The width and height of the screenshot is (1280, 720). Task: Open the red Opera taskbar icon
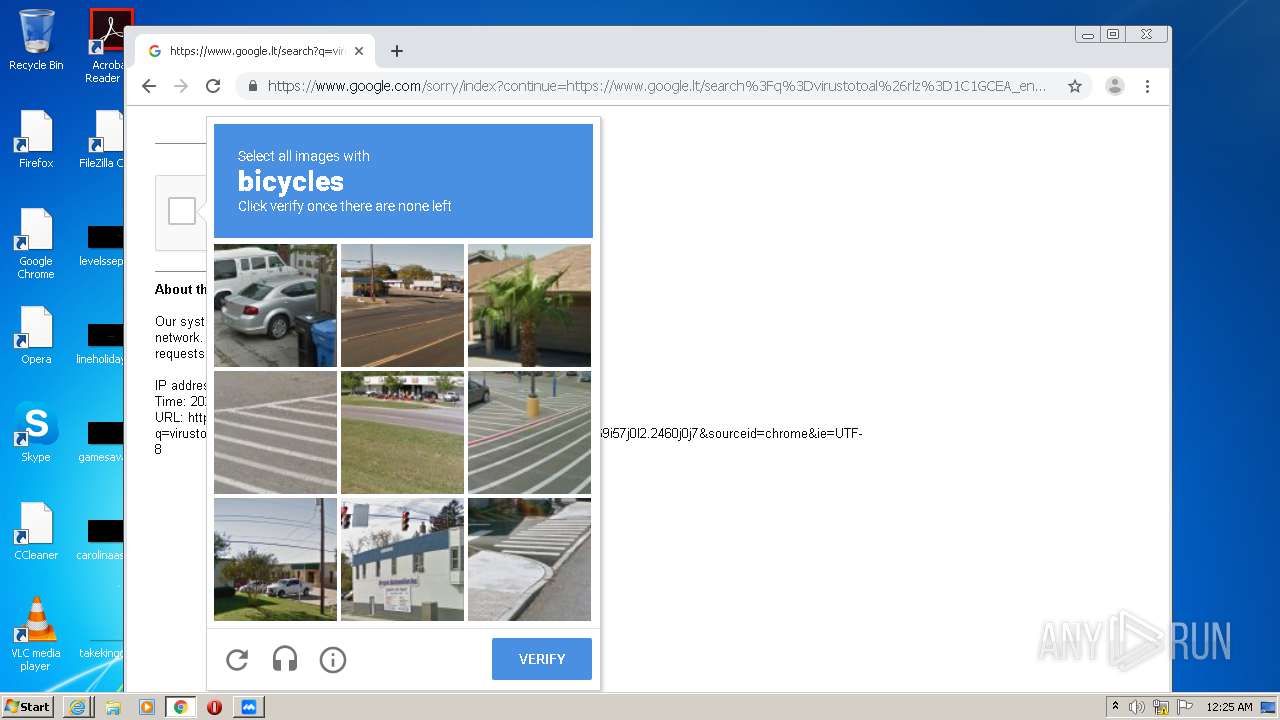click(214, 707)
